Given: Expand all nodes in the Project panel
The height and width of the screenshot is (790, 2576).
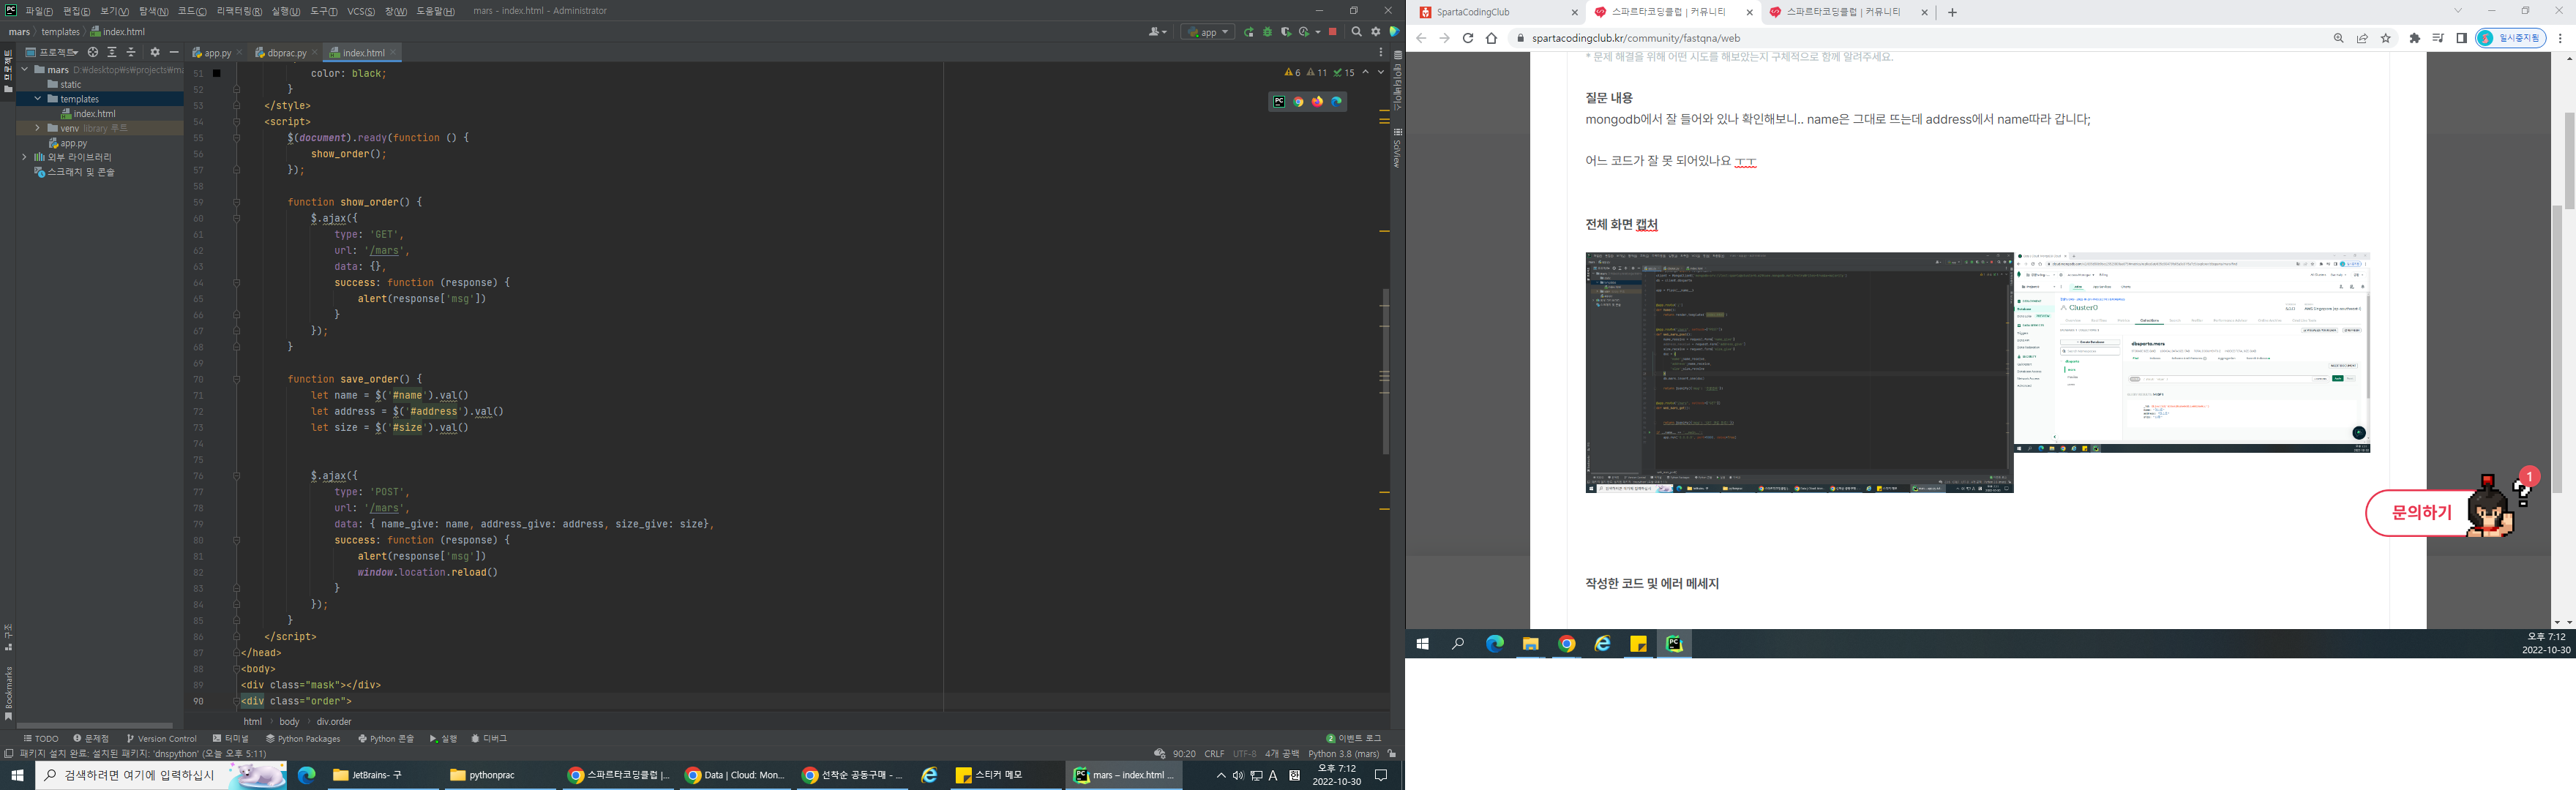Looking at the screenshot, I should pyautogui.click(x=112, y=52).
